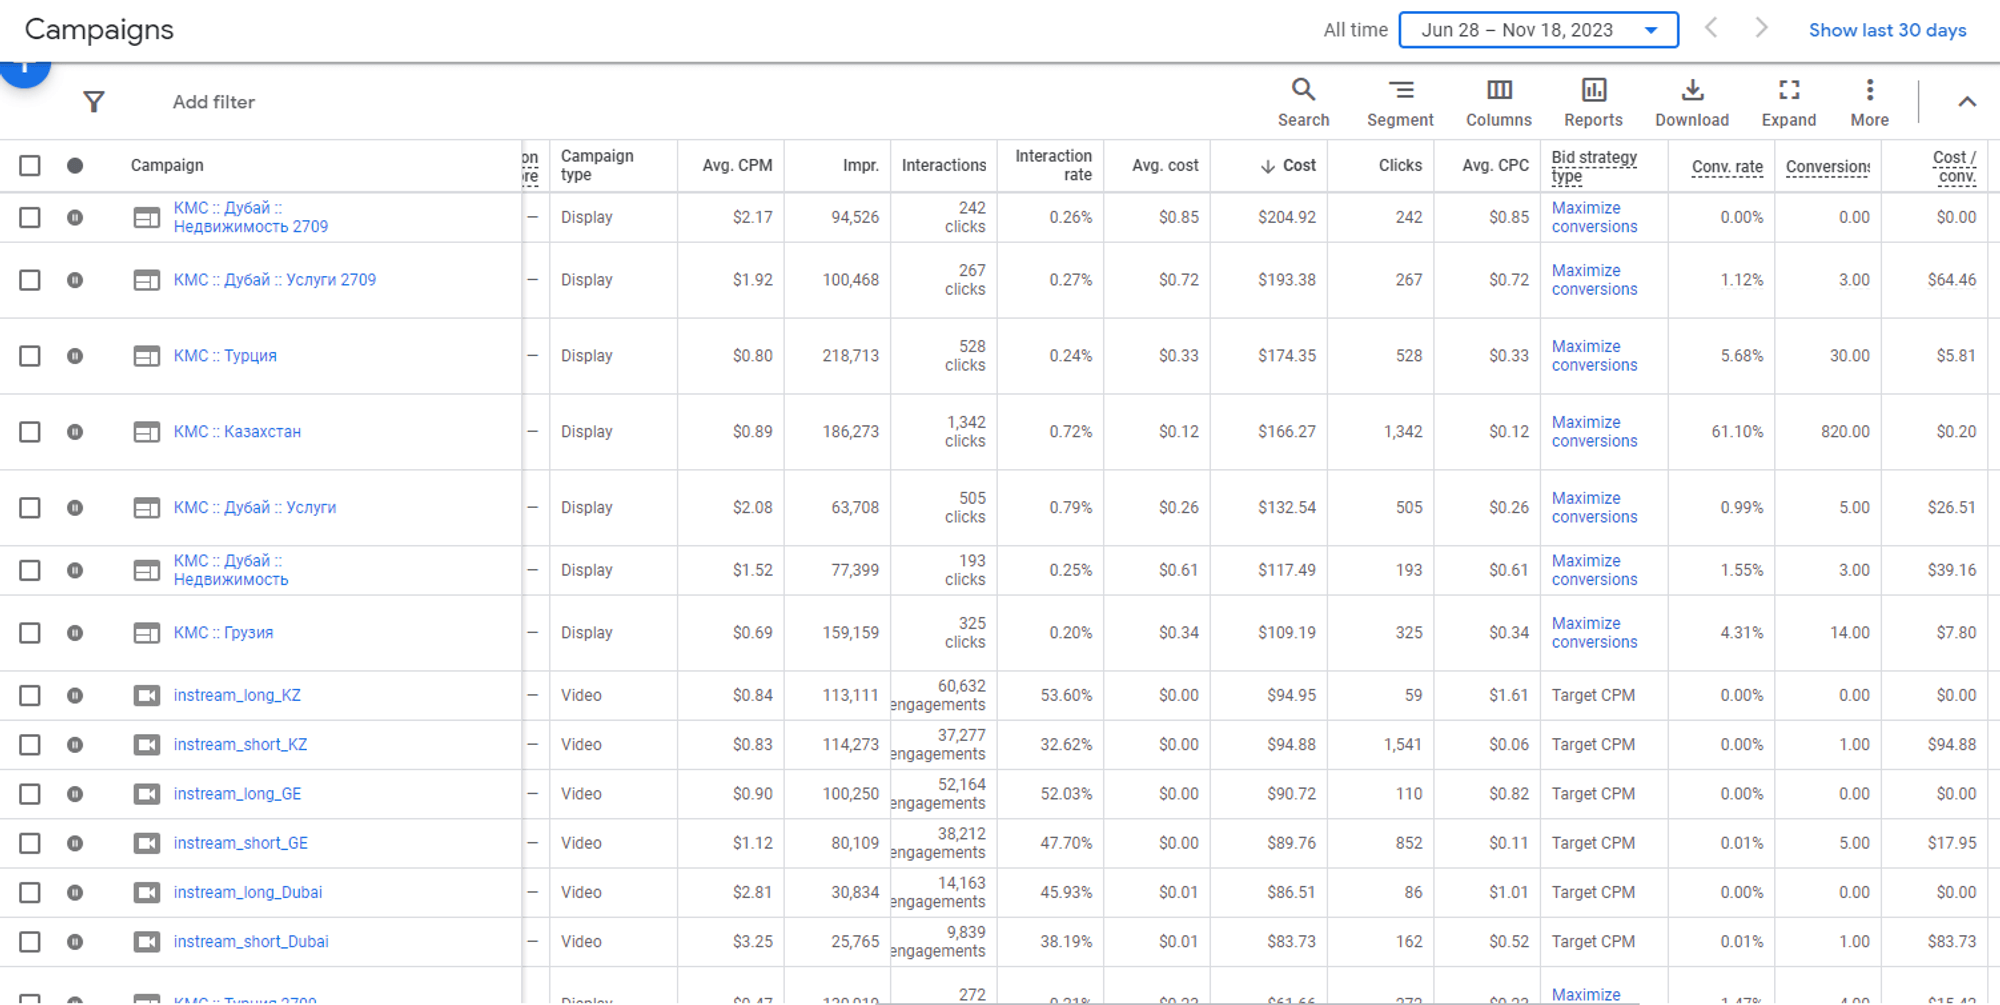2000x1005 pixels.
Task: Check the checkbox for КМС :: Казахстан row
Action: pyautogui.click(x=30, y=432)
